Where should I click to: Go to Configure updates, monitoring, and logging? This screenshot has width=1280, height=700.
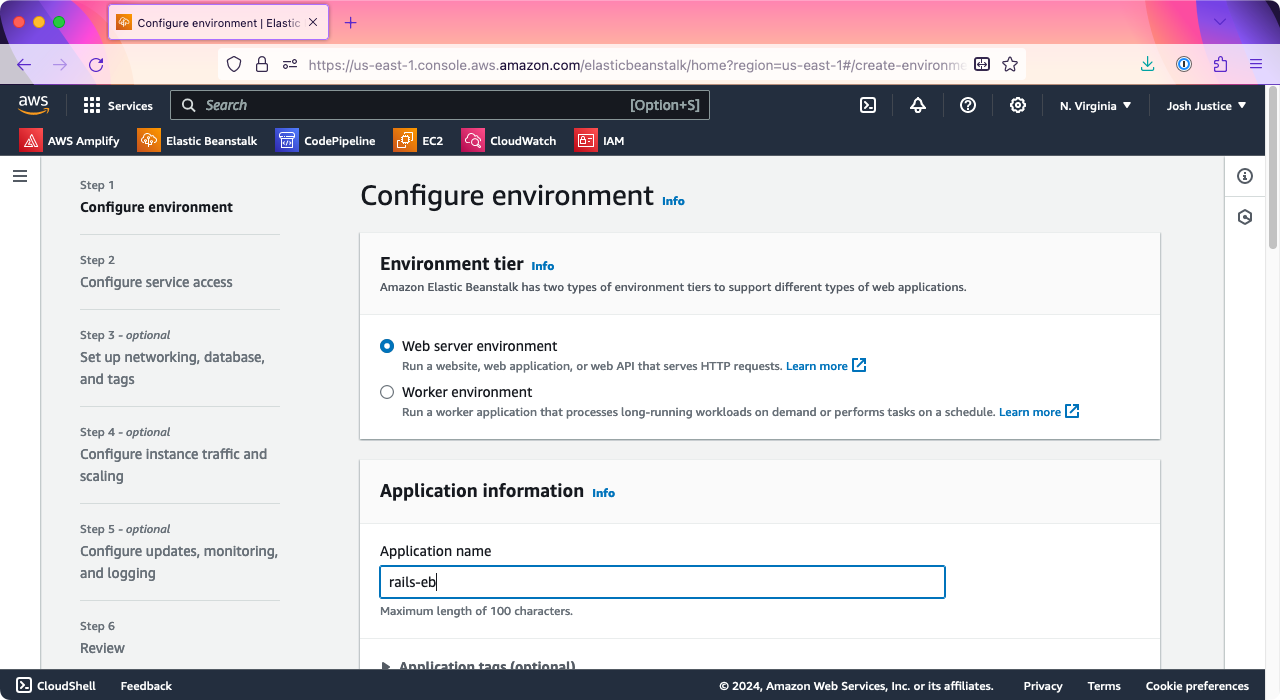(x=179, y=562)
